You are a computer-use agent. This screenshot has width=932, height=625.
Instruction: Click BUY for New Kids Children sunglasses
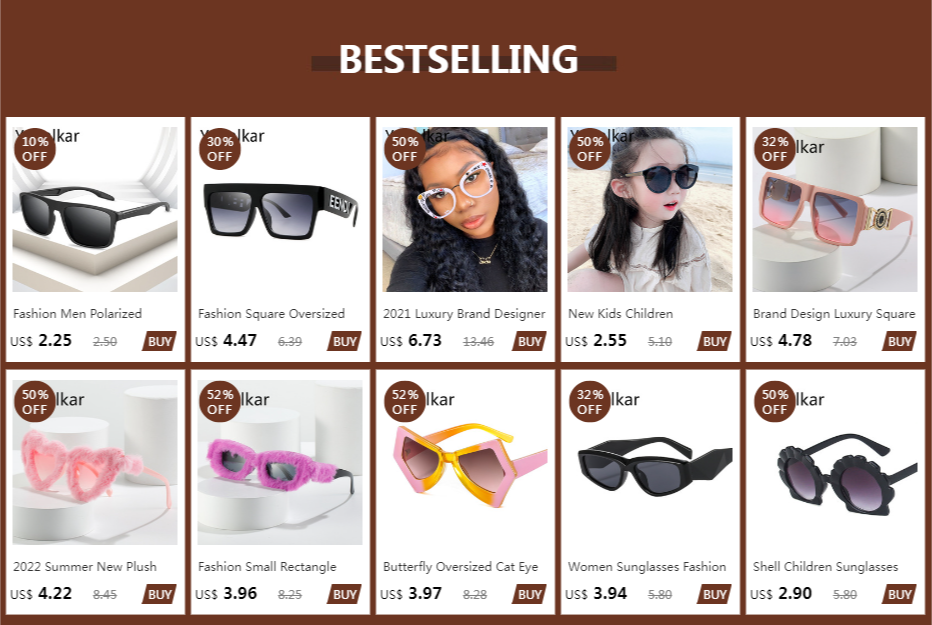pyautogui.click(x=714, y=341)
